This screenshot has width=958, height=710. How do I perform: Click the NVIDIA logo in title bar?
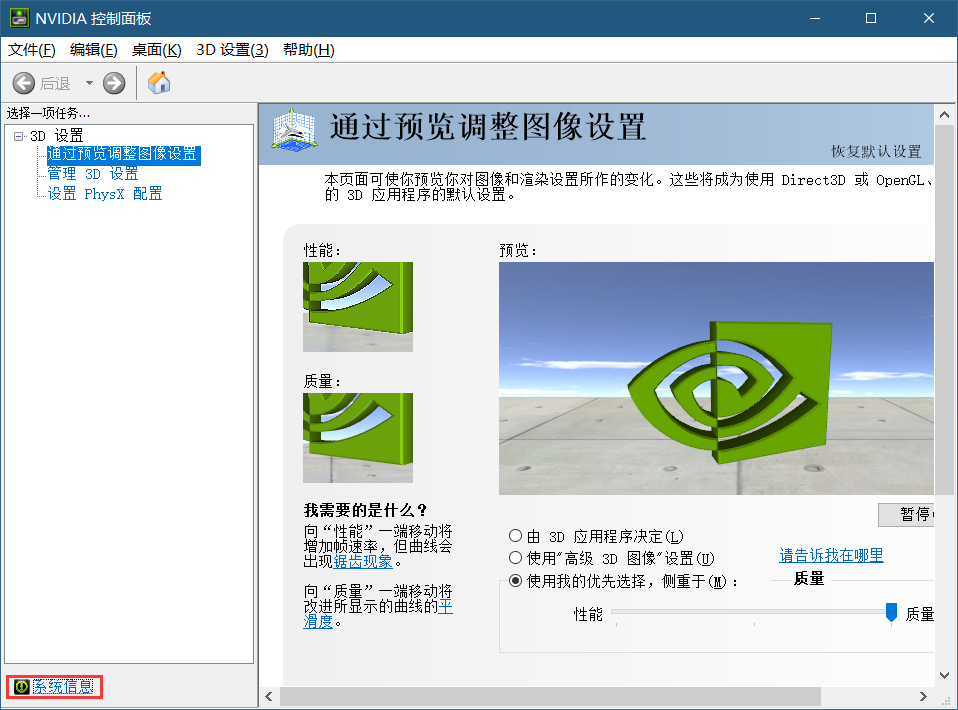coord(19,18)
